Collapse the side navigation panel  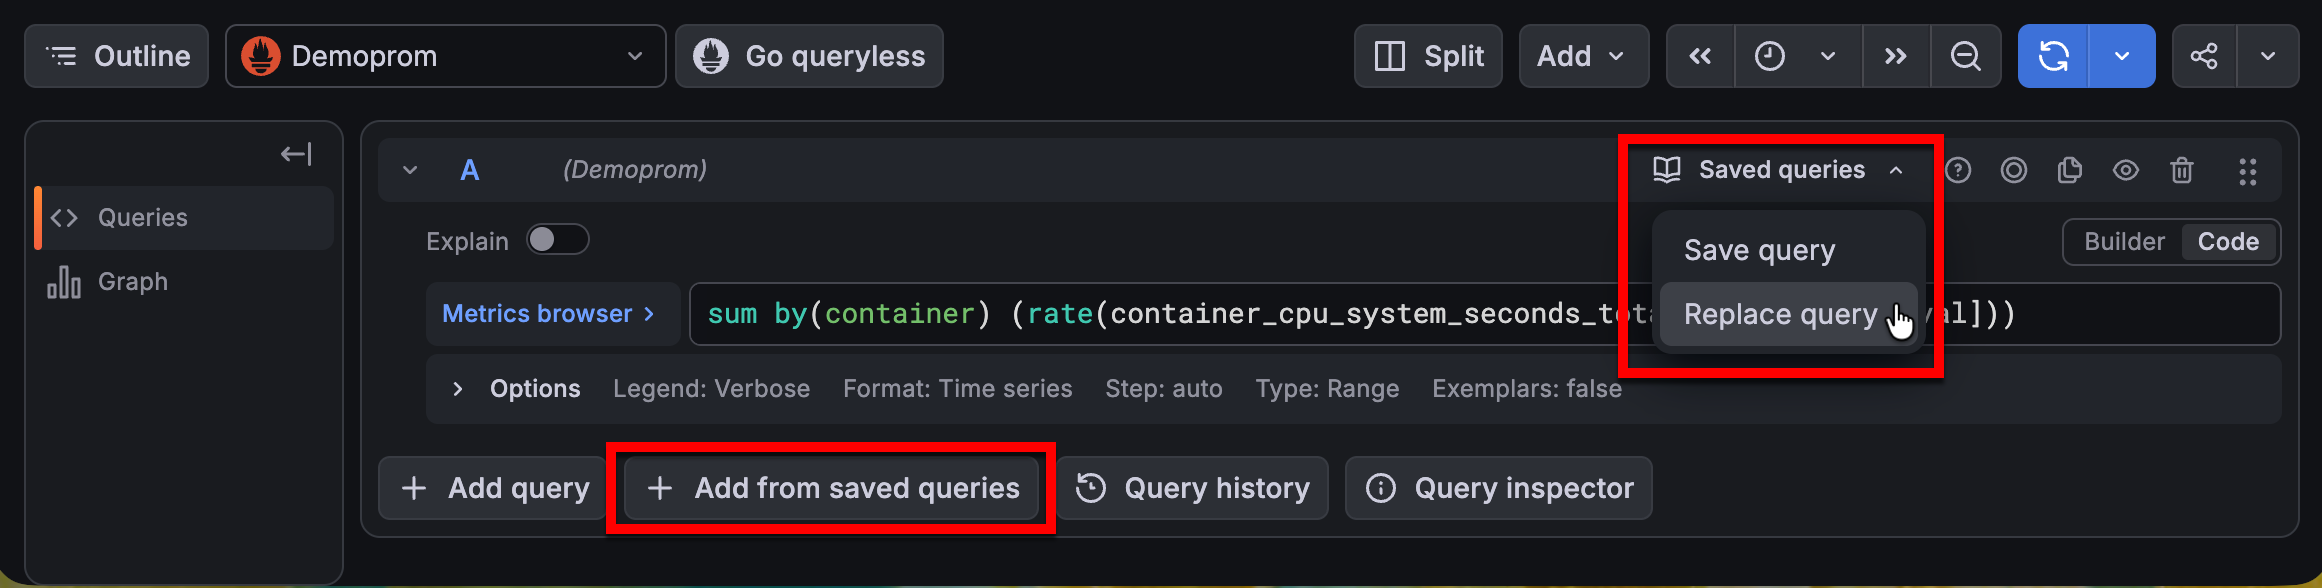(x=296, y=154)
